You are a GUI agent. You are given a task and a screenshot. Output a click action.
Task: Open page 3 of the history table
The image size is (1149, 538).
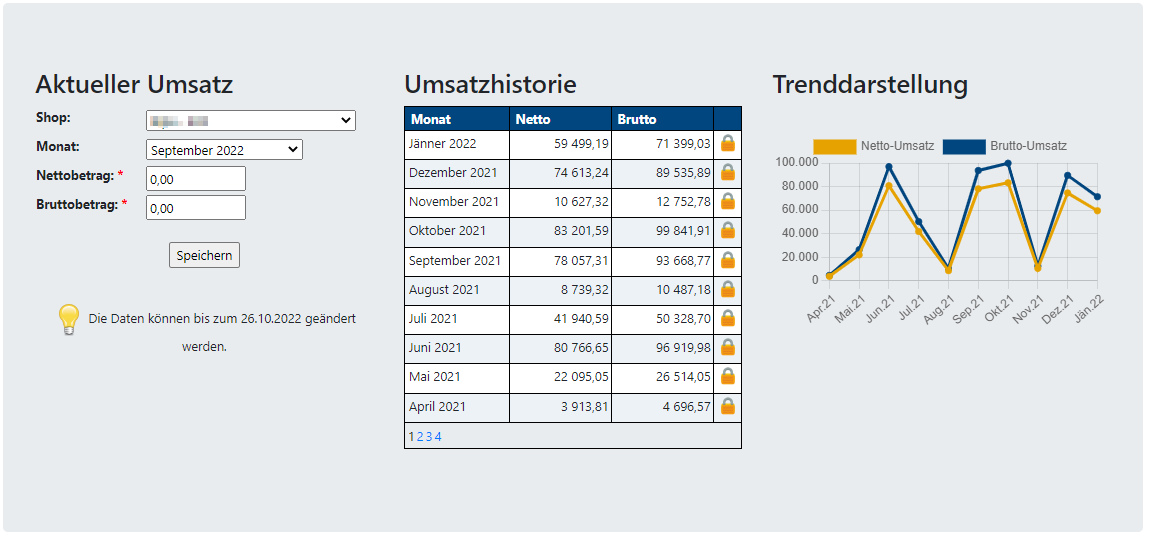click(429, 437)
